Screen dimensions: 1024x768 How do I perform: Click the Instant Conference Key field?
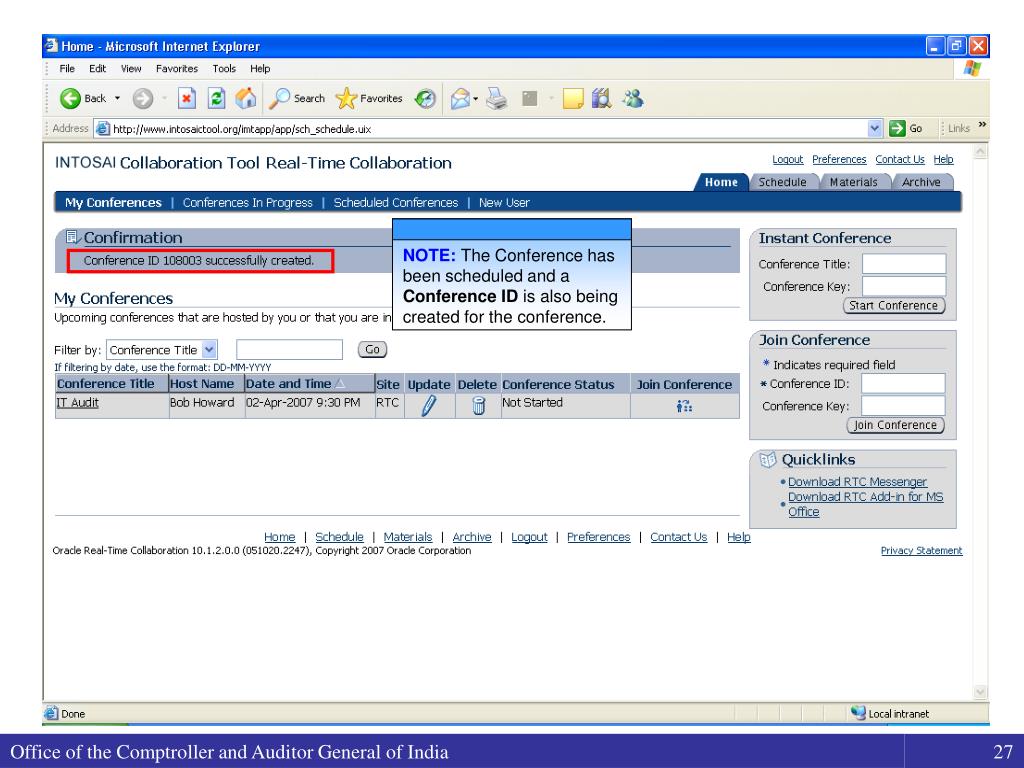(x=904, y=286)
